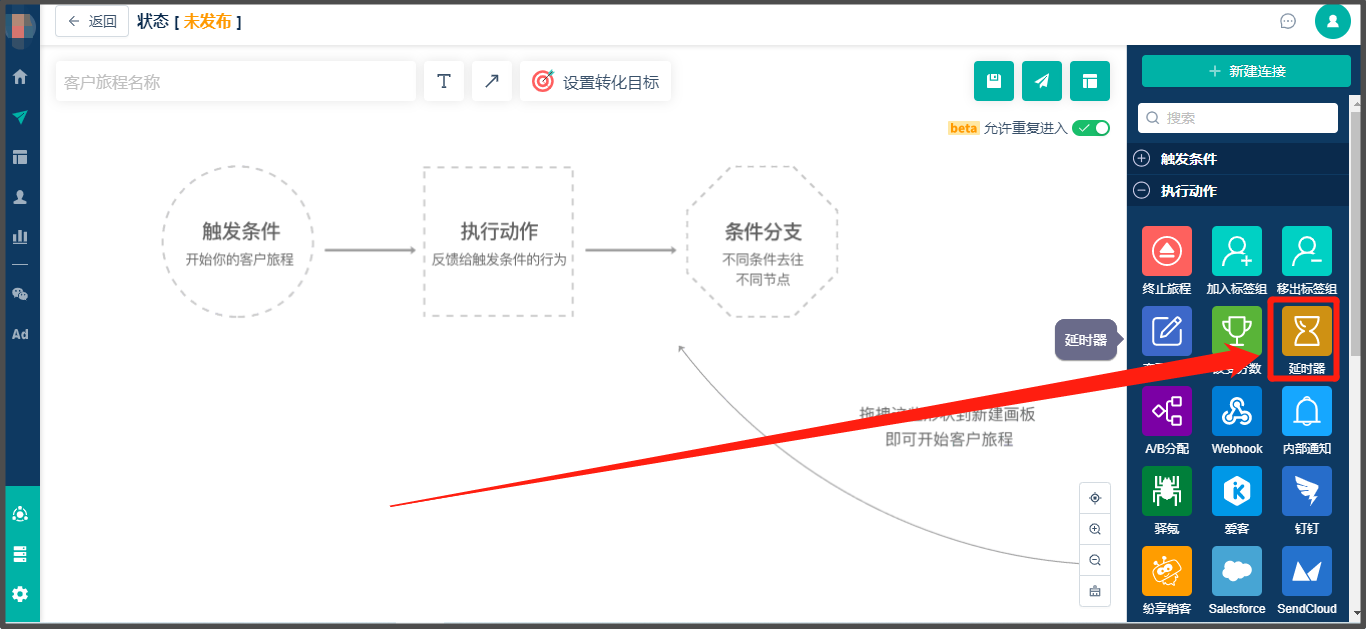The image size is (1366, 629).
Task: Open the Home page from sidebar
Action: (20, 77)
